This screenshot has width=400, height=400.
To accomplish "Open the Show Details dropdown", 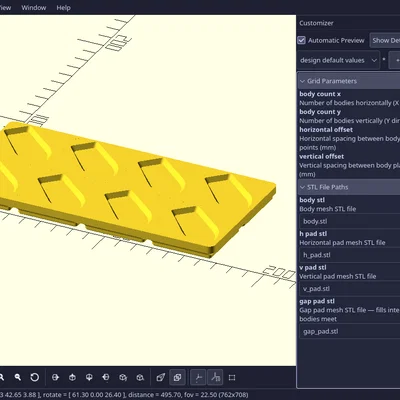I will click(x=385, y=40).
